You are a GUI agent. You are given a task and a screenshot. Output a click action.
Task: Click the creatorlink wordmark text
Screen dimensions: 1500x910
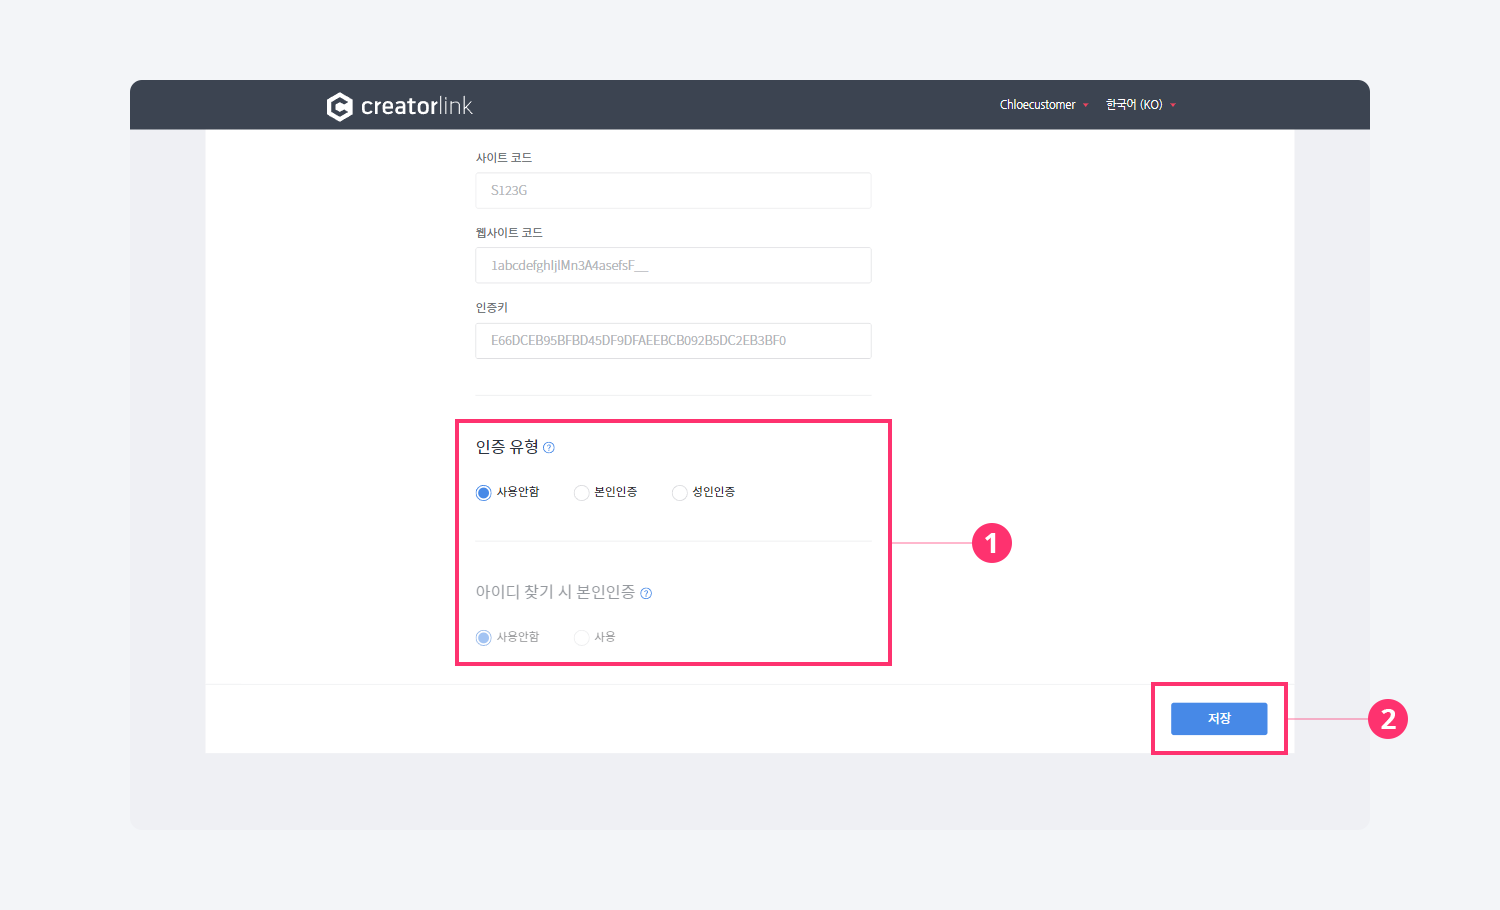(x=416, y=106)
